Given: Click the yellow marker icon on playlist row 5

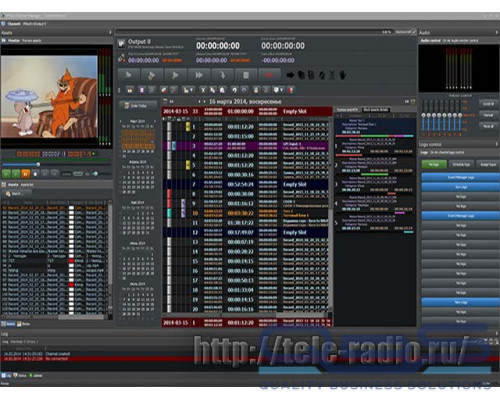Looking at the screenshot, I should pos(188,165).
